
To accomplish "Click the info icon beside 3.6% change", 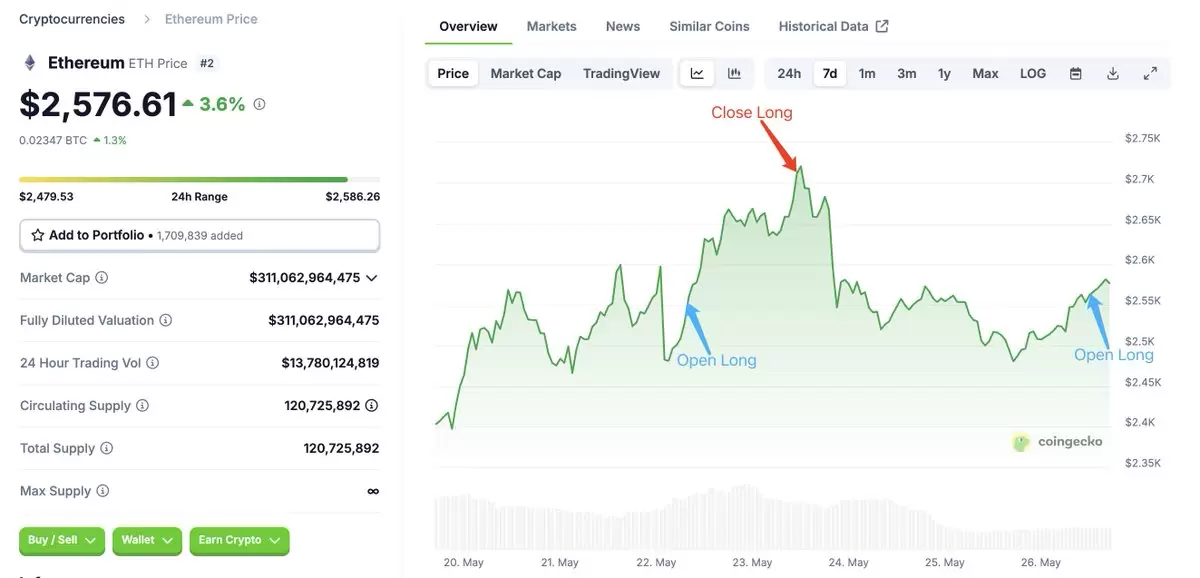I will 260,104.
